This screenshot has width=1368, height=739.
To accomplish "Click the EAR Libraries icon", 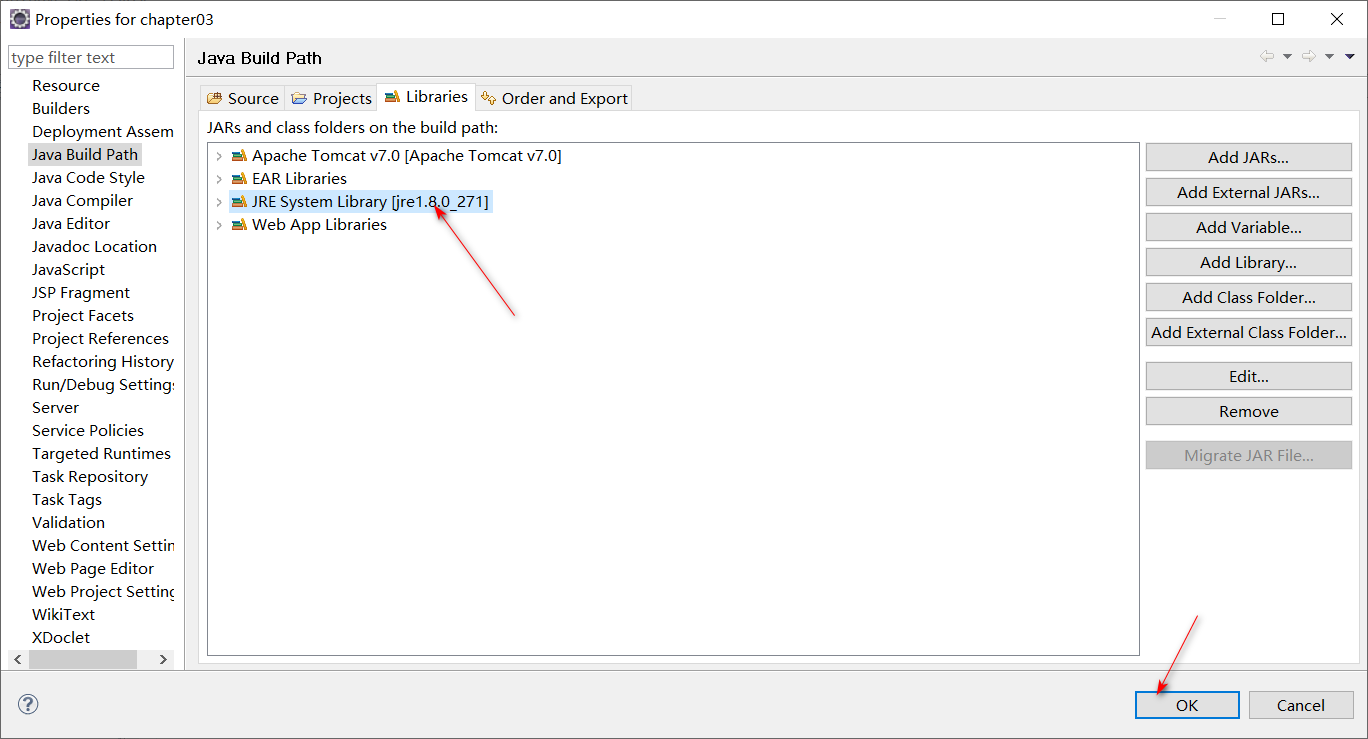I will [x=238, y=179].
